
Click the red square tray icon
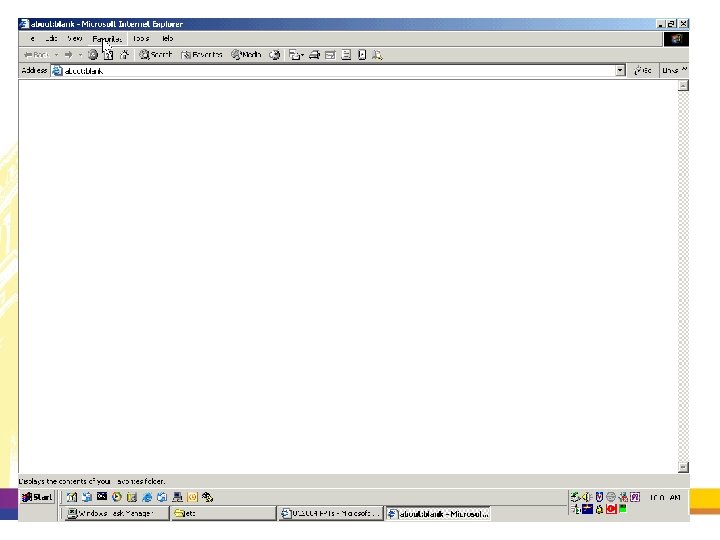611,509
